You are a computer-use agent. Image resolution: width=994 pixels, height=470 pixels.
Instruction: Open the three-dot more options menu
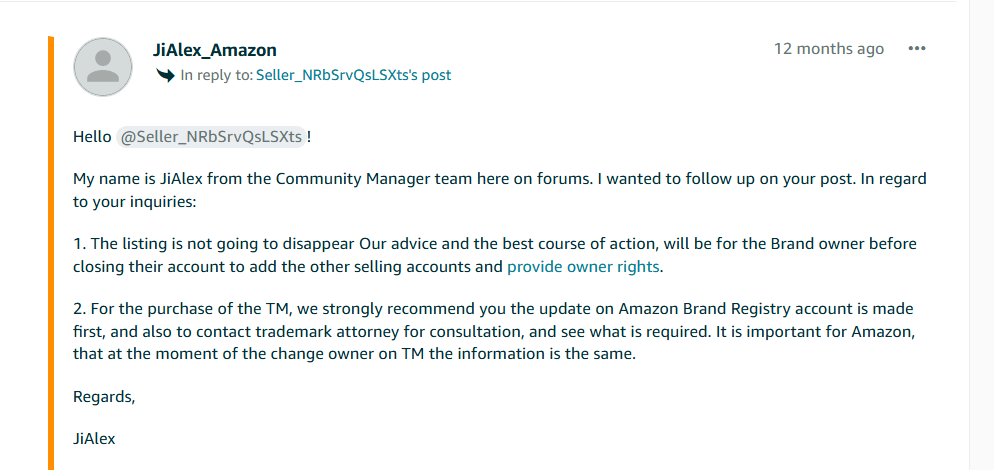coord(917,49)
